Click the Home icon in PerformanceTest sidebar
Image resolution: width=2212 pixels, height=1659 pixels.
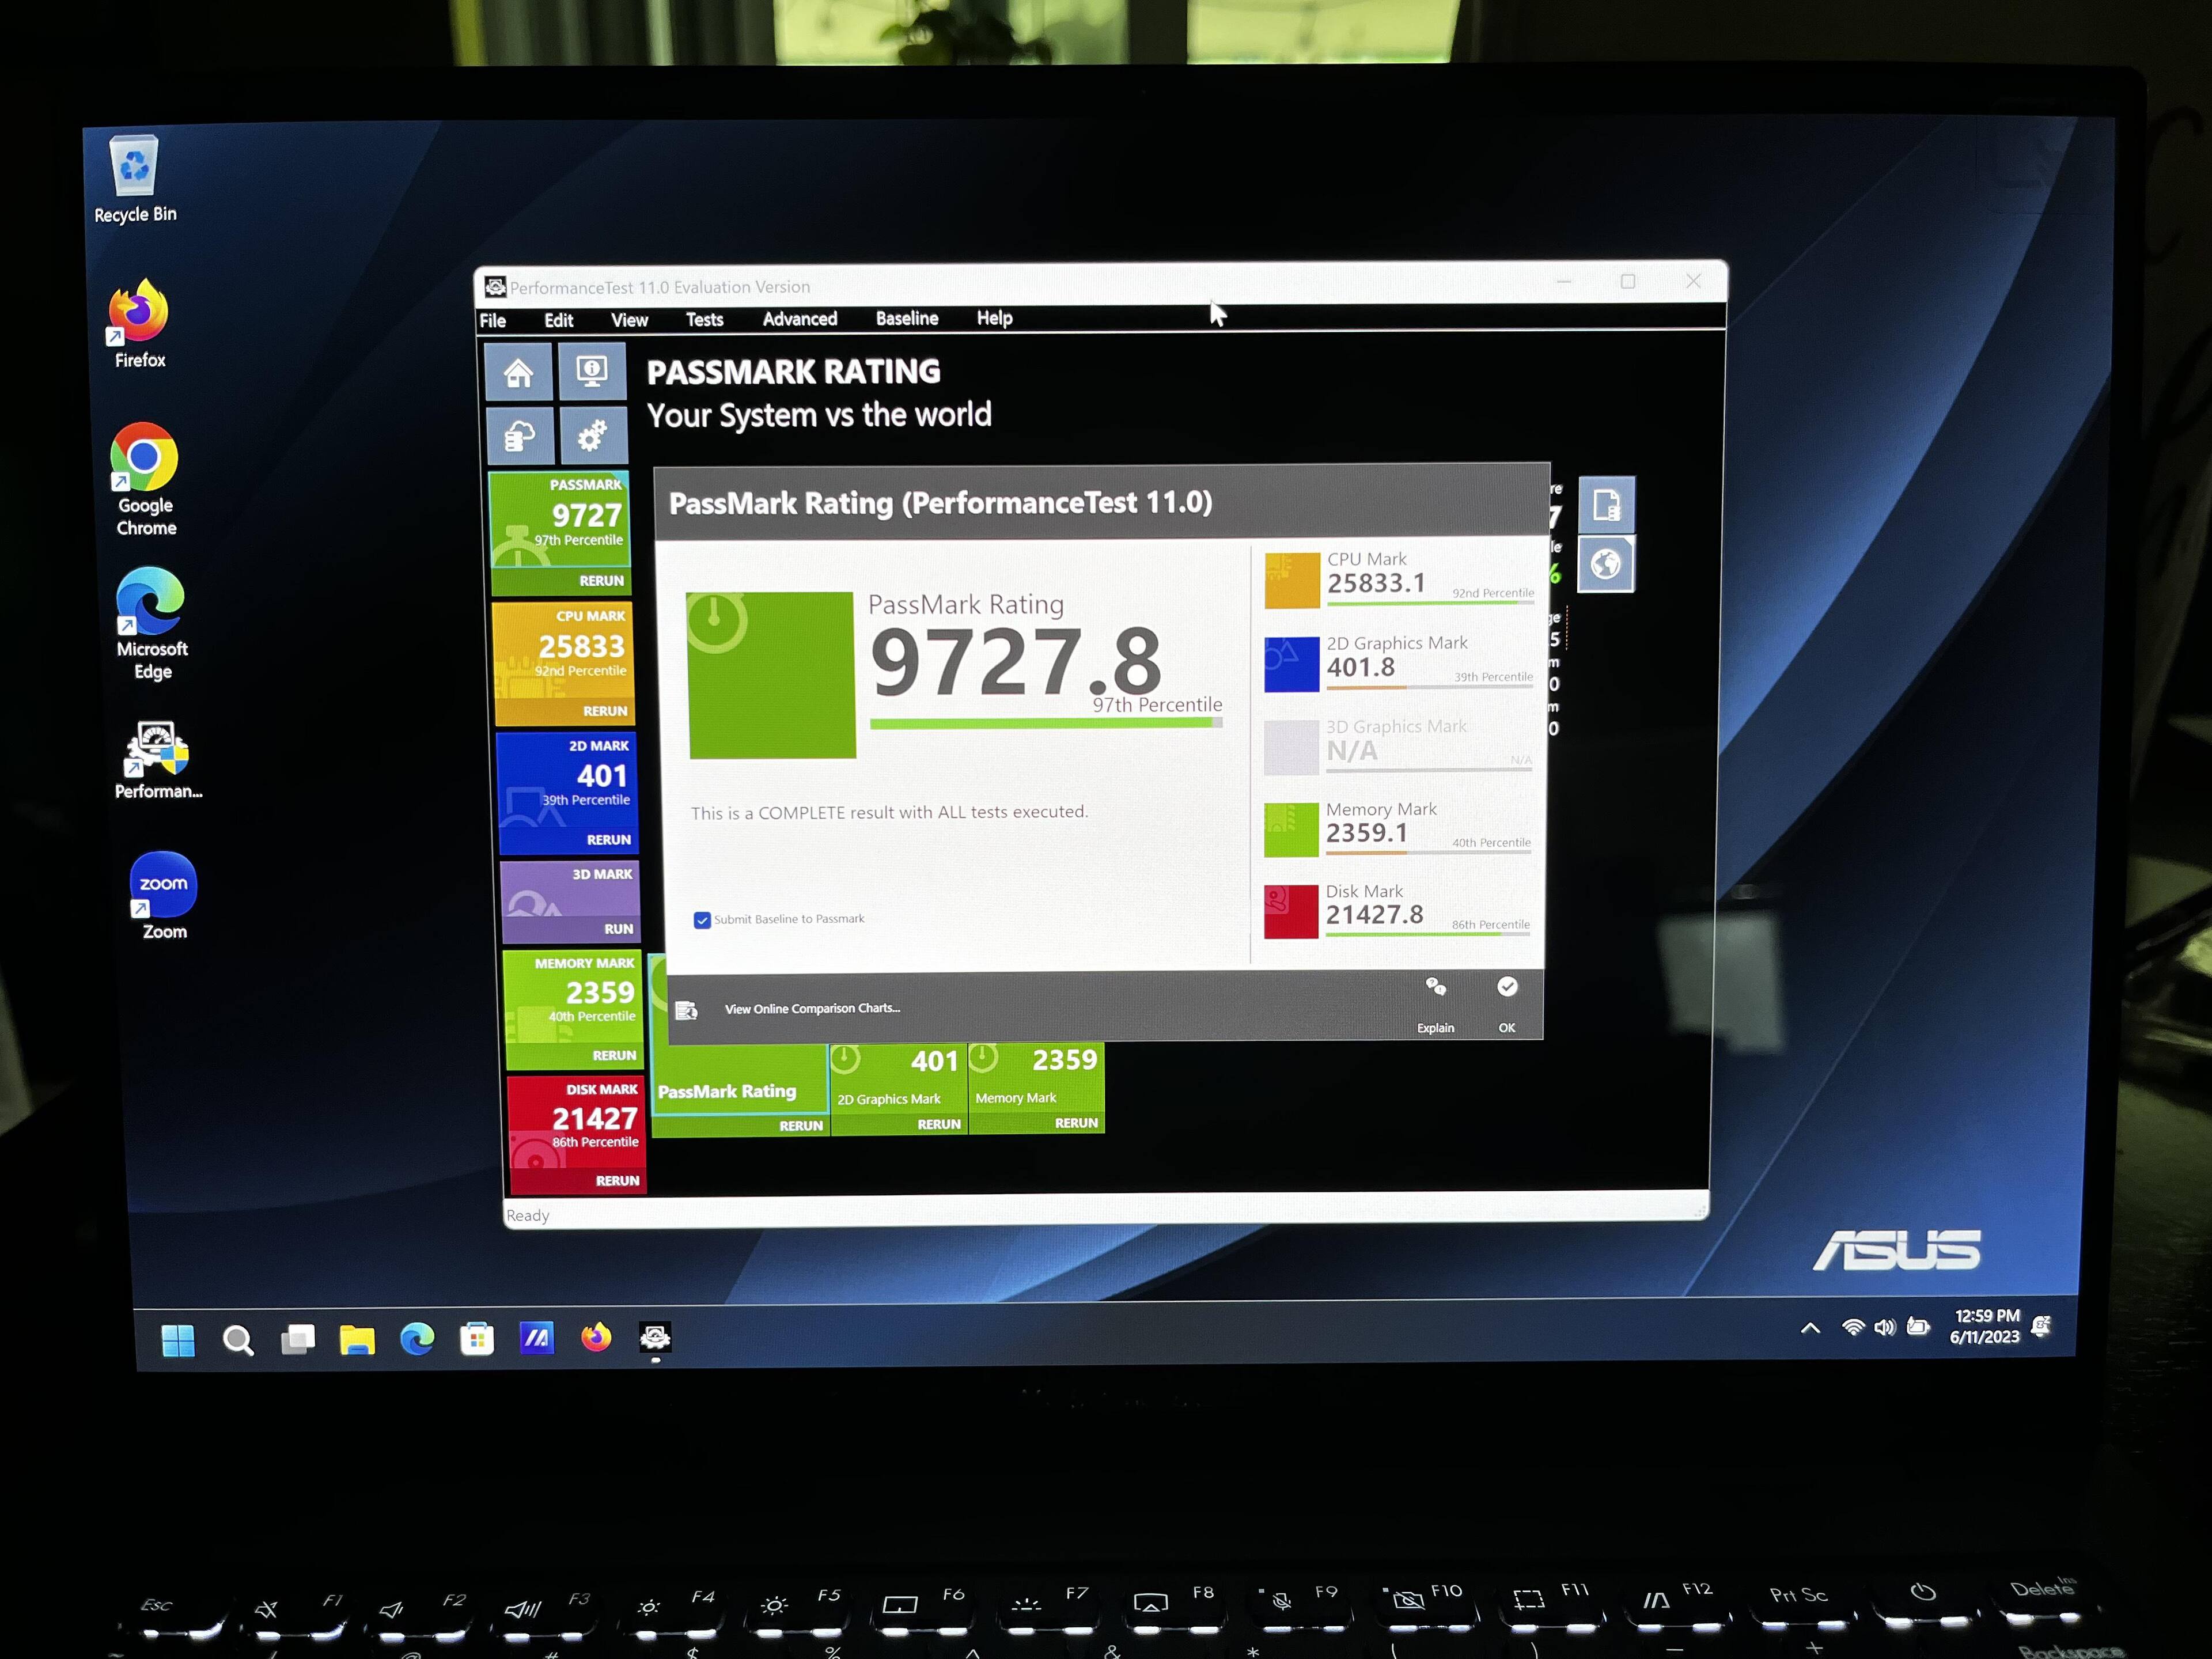pos(518,373)
